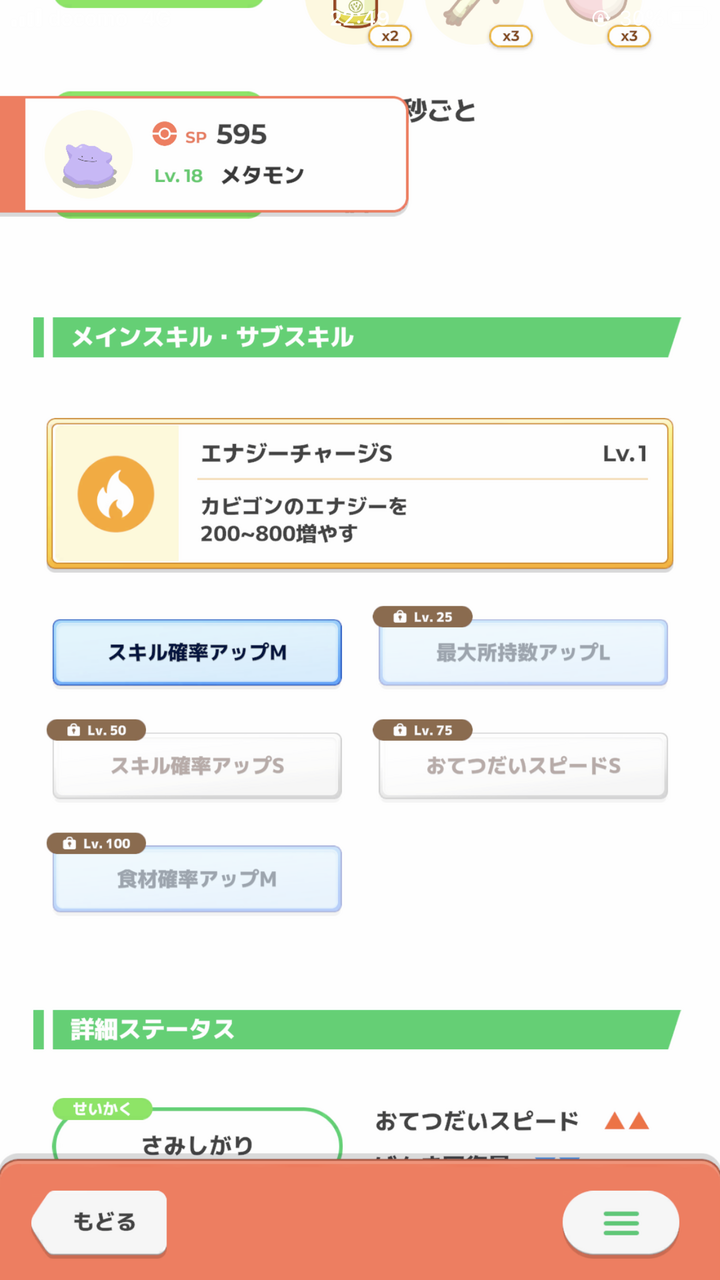Tap the Ditto portrait thumbnail
Viewport: 720px width, 1280px height.
[x=90, y=155]
